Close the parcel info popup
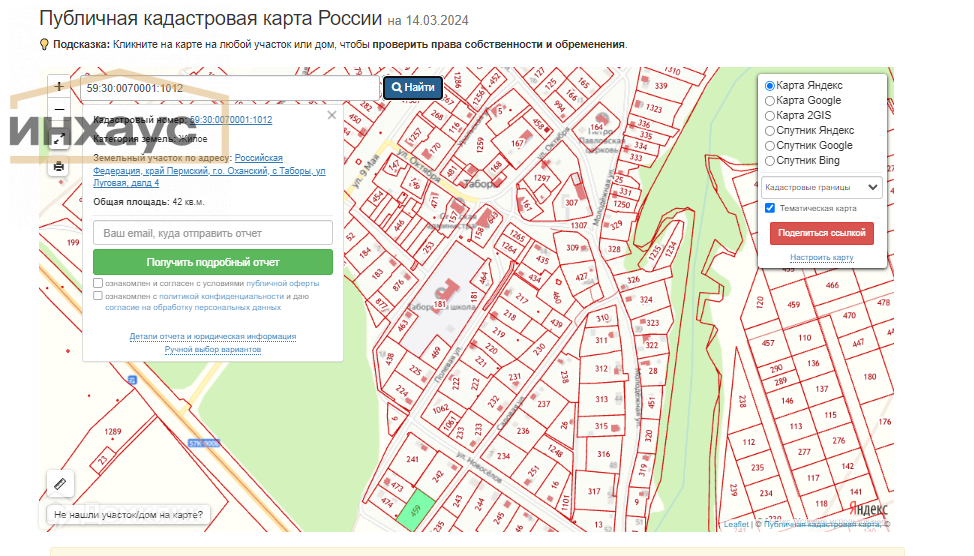 332,115
